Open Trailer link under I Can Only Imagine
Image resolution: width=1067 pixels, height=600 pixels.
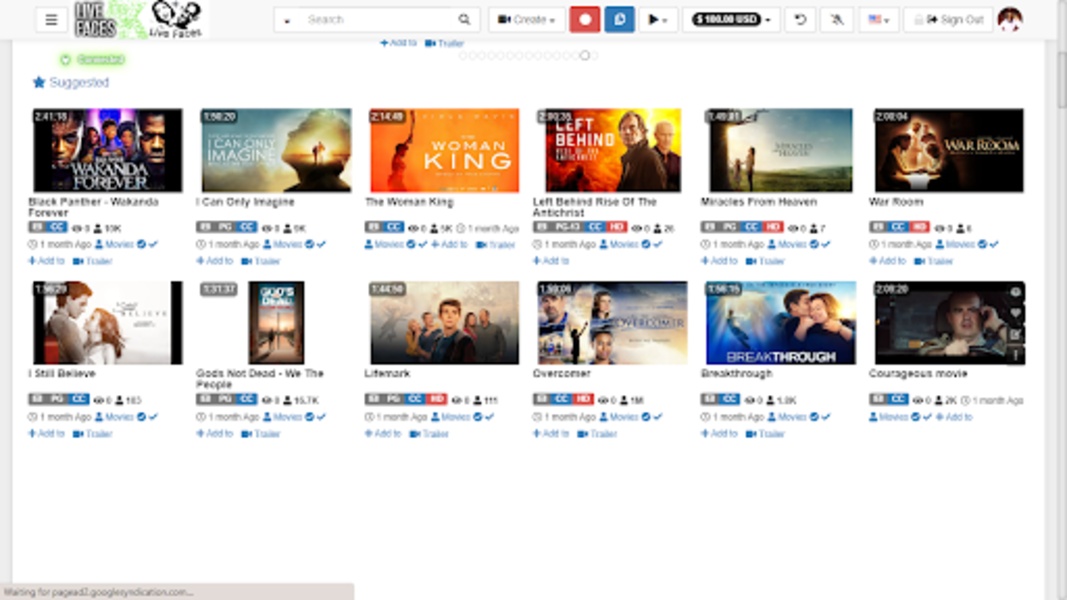click(x=261, y=261)
